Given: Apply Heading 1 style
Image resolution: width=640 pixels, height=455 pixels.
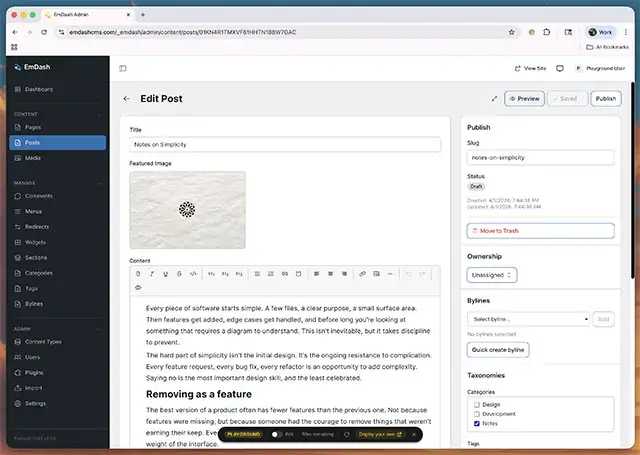Looking at the screenshot, I should coord(211,274).
